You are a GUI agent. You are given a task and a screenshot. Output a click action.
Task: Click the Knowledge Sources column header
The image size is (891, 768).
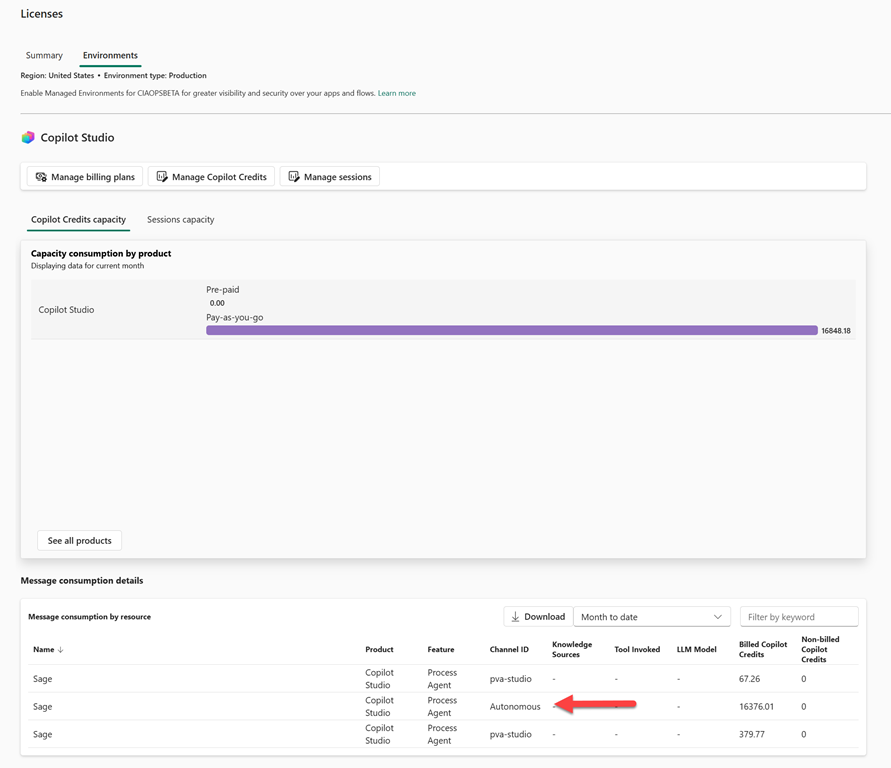tap(572, 649)
